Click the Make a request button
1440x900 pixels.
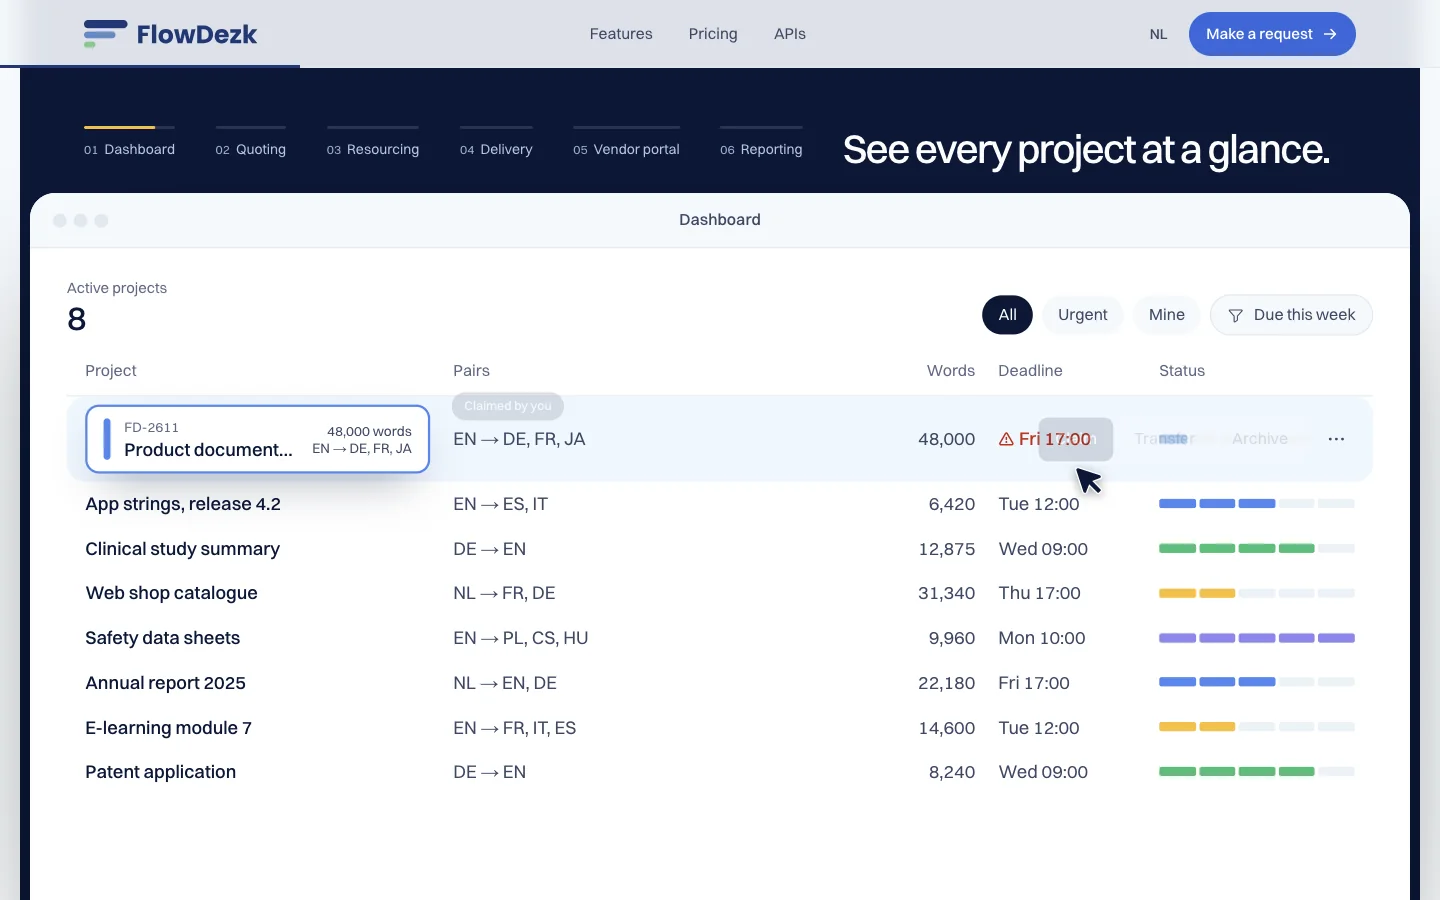[x=1272, y=34]
